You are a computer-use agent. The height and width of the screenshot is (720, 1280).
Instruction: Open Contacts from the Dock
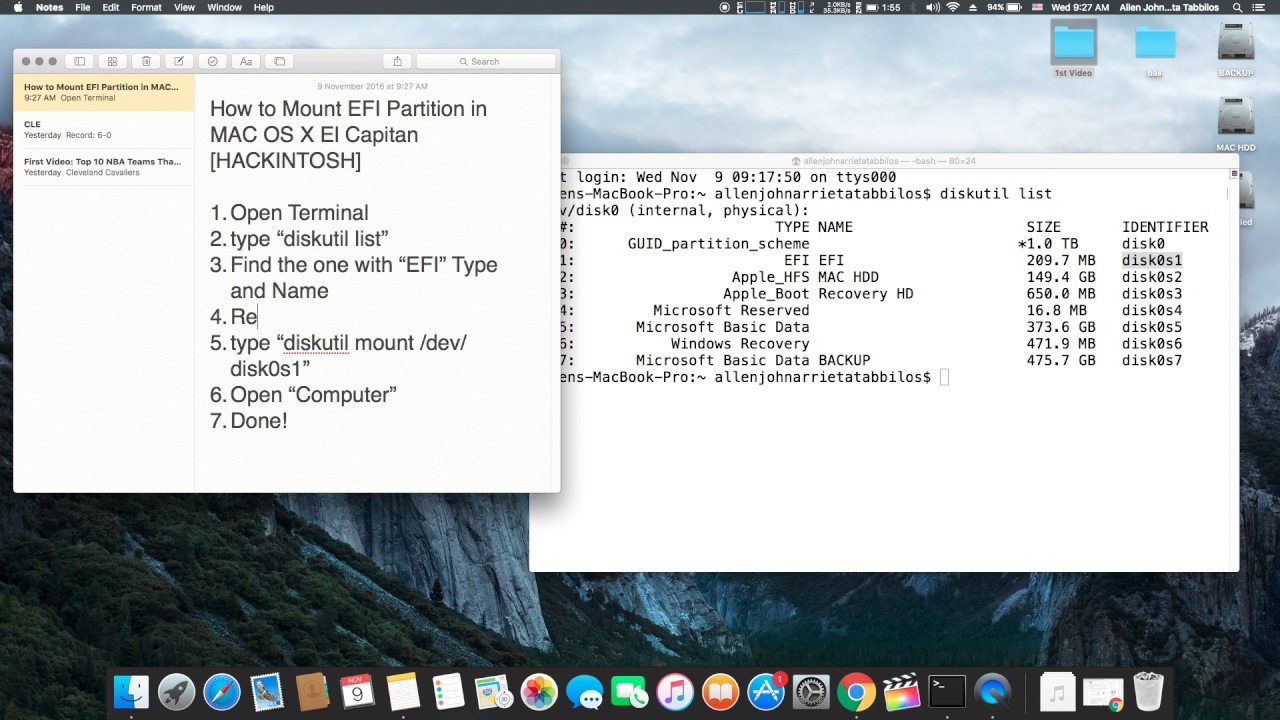[x=312, y=692]
